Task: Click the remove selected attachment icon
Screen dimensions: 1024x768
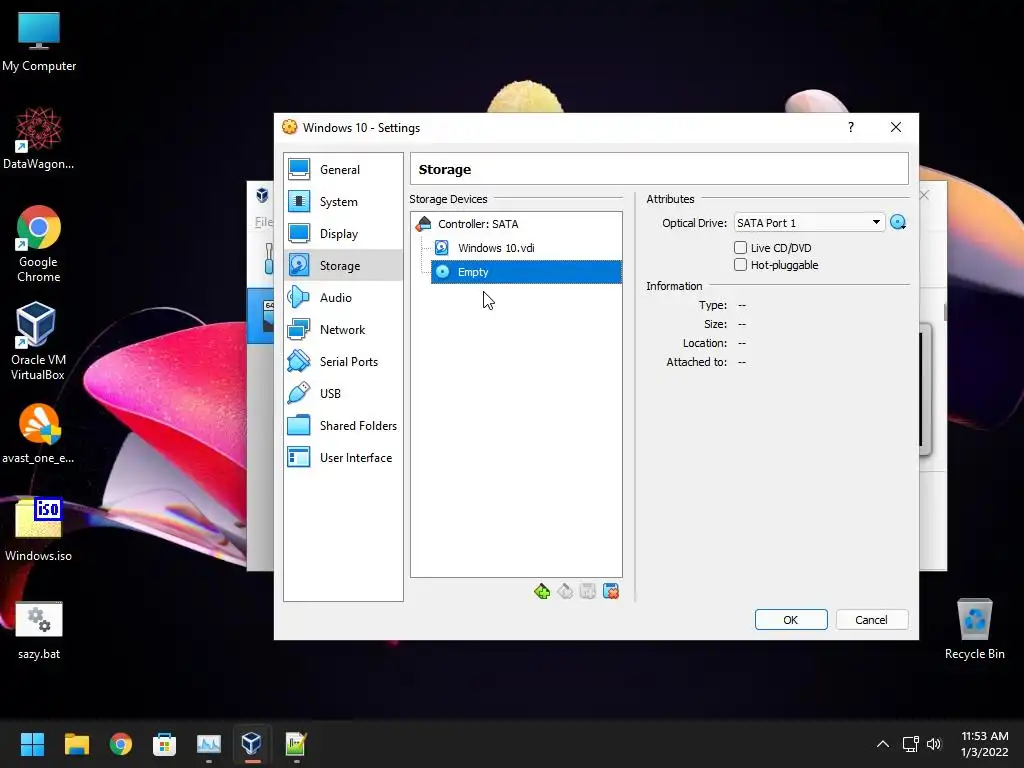Action: (611, 592)
